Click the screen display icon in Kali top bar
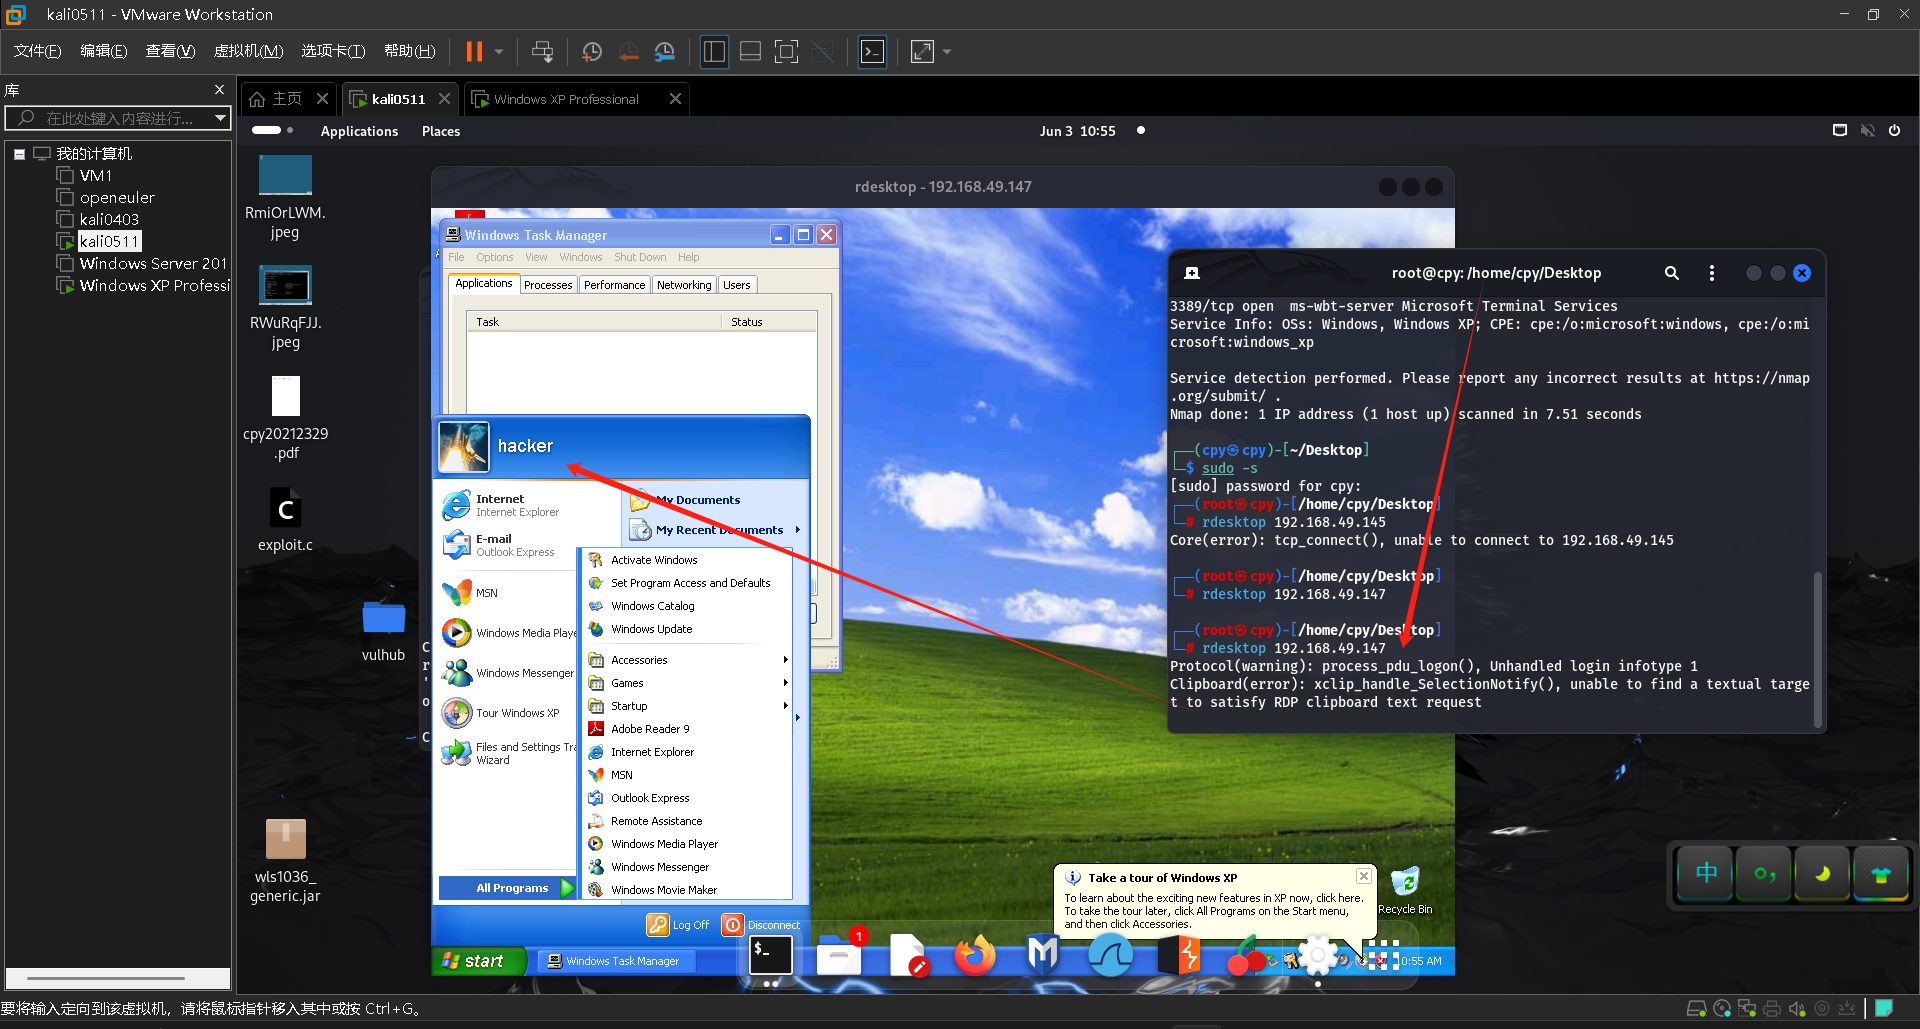The height and width of the screenshot is (1029, 1920). 1839,130
